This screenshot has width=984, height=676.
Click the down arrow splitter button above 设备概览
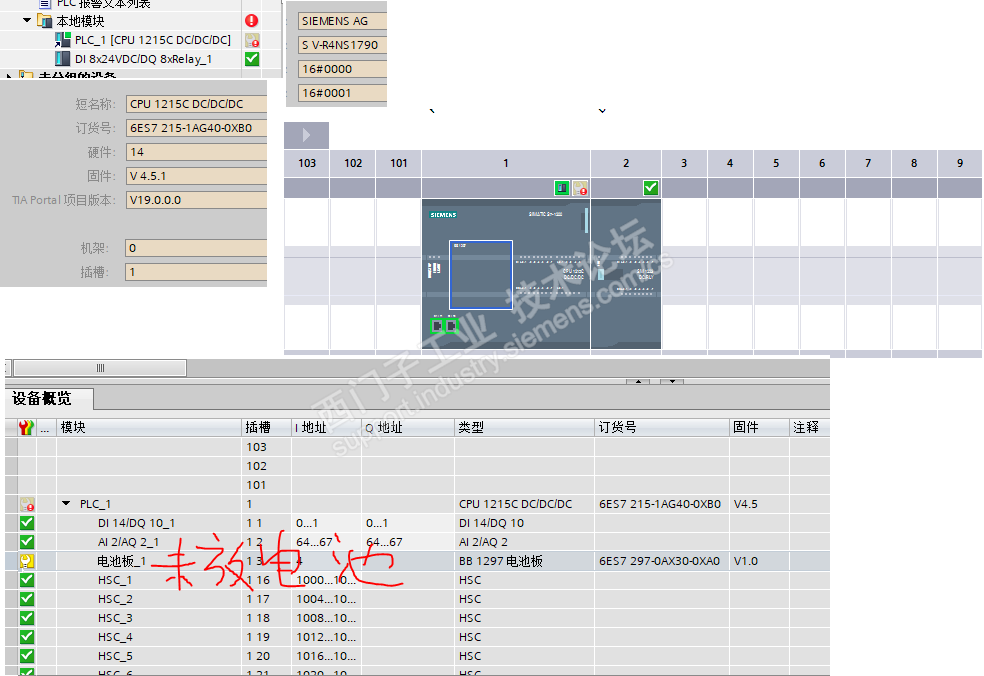point(671,381)
